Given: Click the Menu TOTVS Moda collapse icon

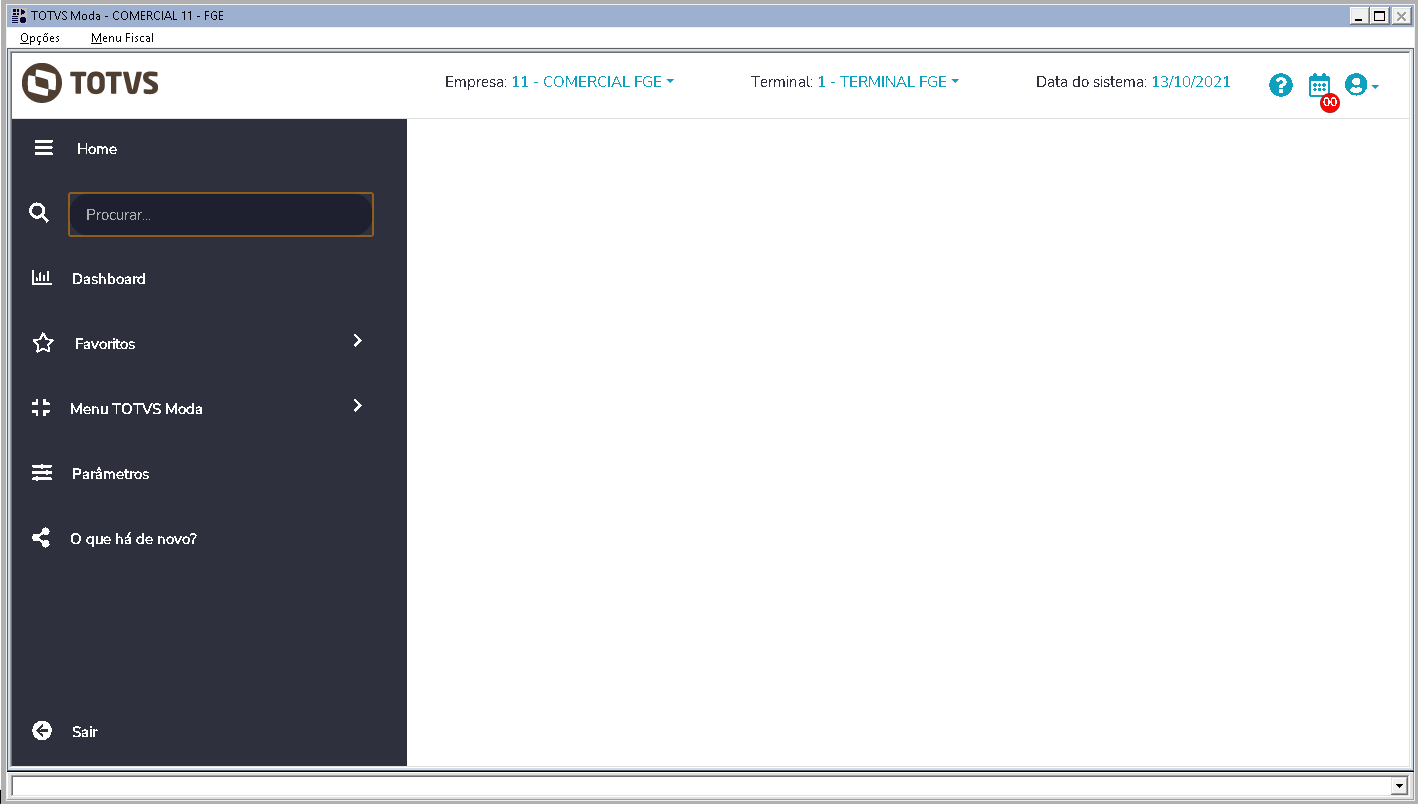Looking at the screenshot, I should [41, 408].
